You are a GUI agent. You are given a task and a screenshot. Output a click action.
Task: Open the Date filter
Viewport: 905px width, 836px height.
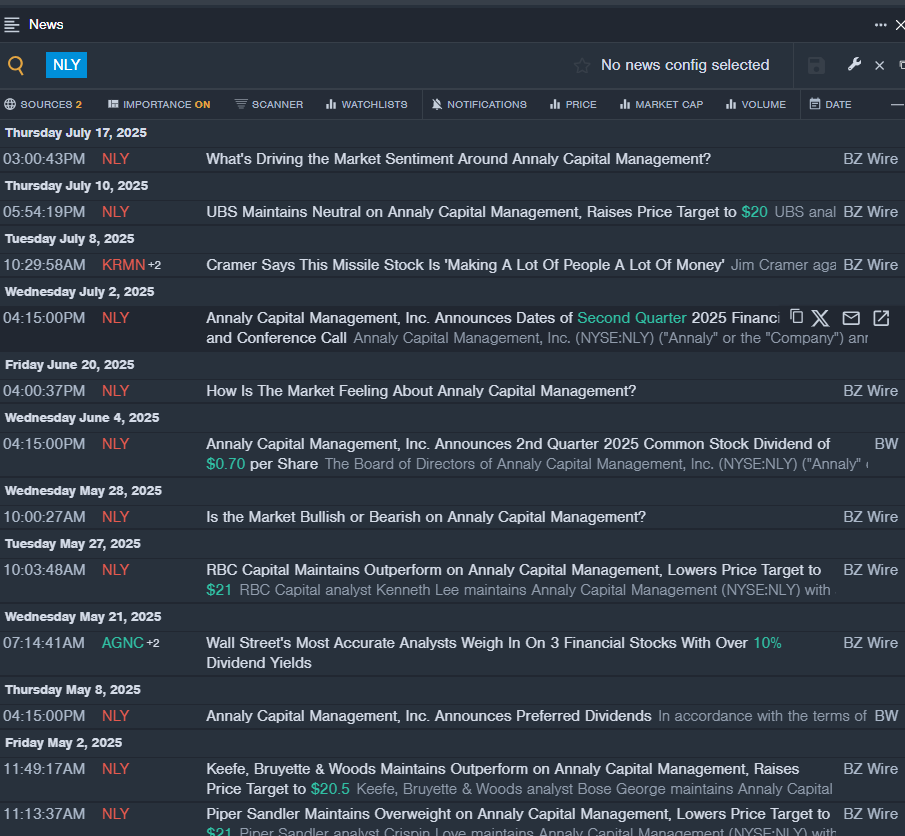click(x=831, y=104)
